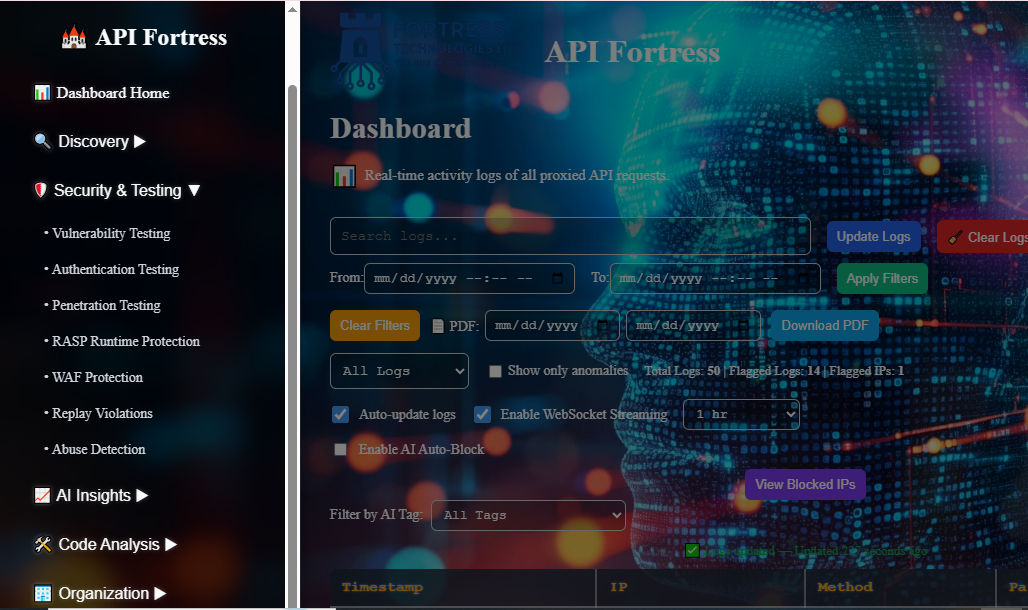Viewport: 1028px width, 610px height.
Task: Click the Discovery magnifying glass icon
Action: coord(43,141)
